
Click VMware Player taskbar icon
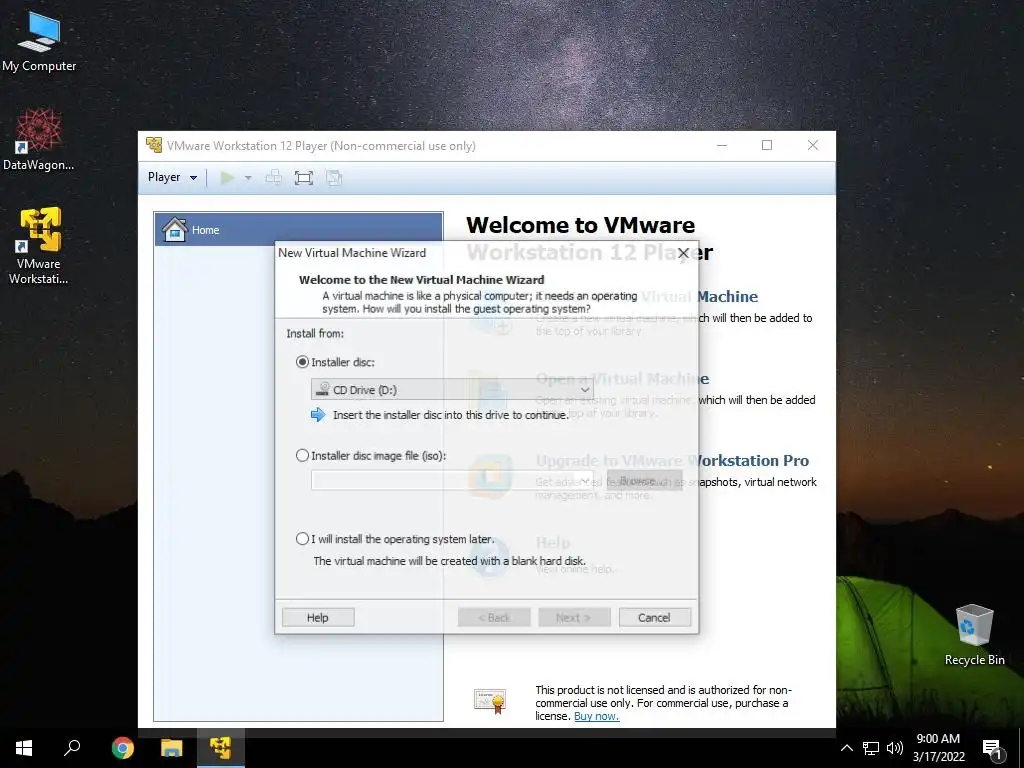click(221, 748)
